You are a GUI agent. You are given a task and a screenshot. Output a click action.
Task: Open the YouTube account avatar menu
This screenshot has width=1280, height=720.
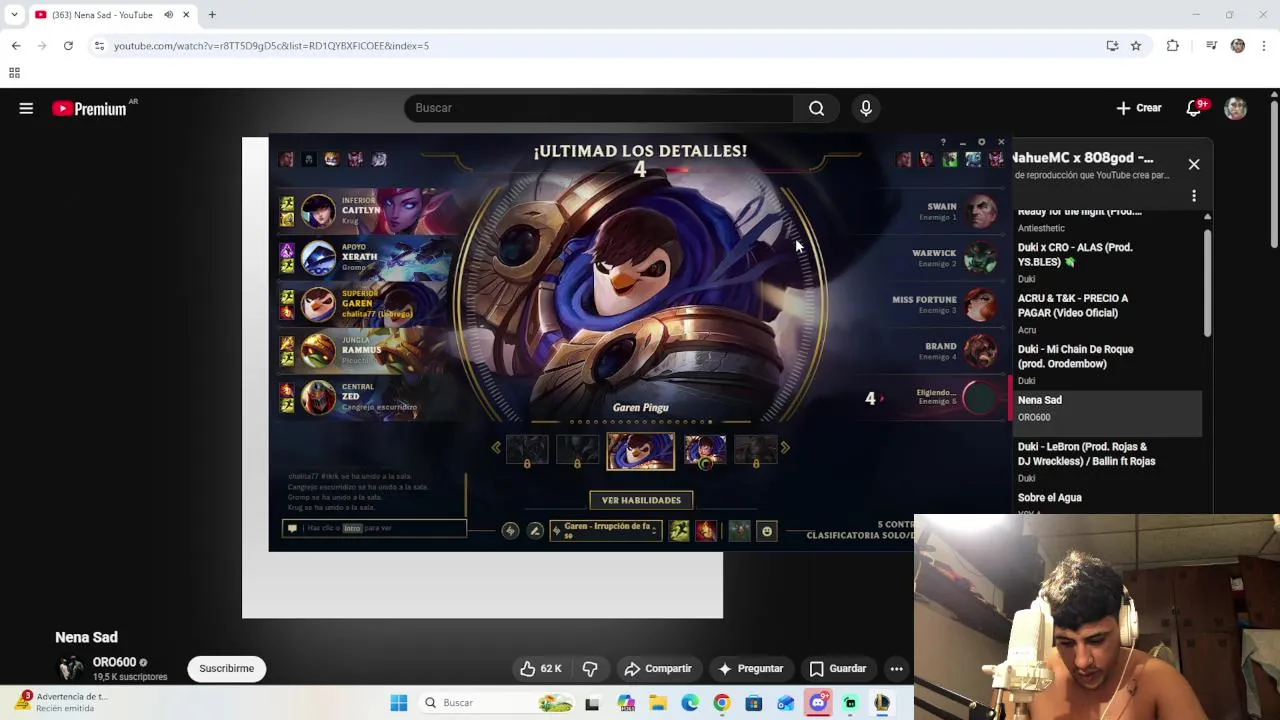[x=1236, y=108]
